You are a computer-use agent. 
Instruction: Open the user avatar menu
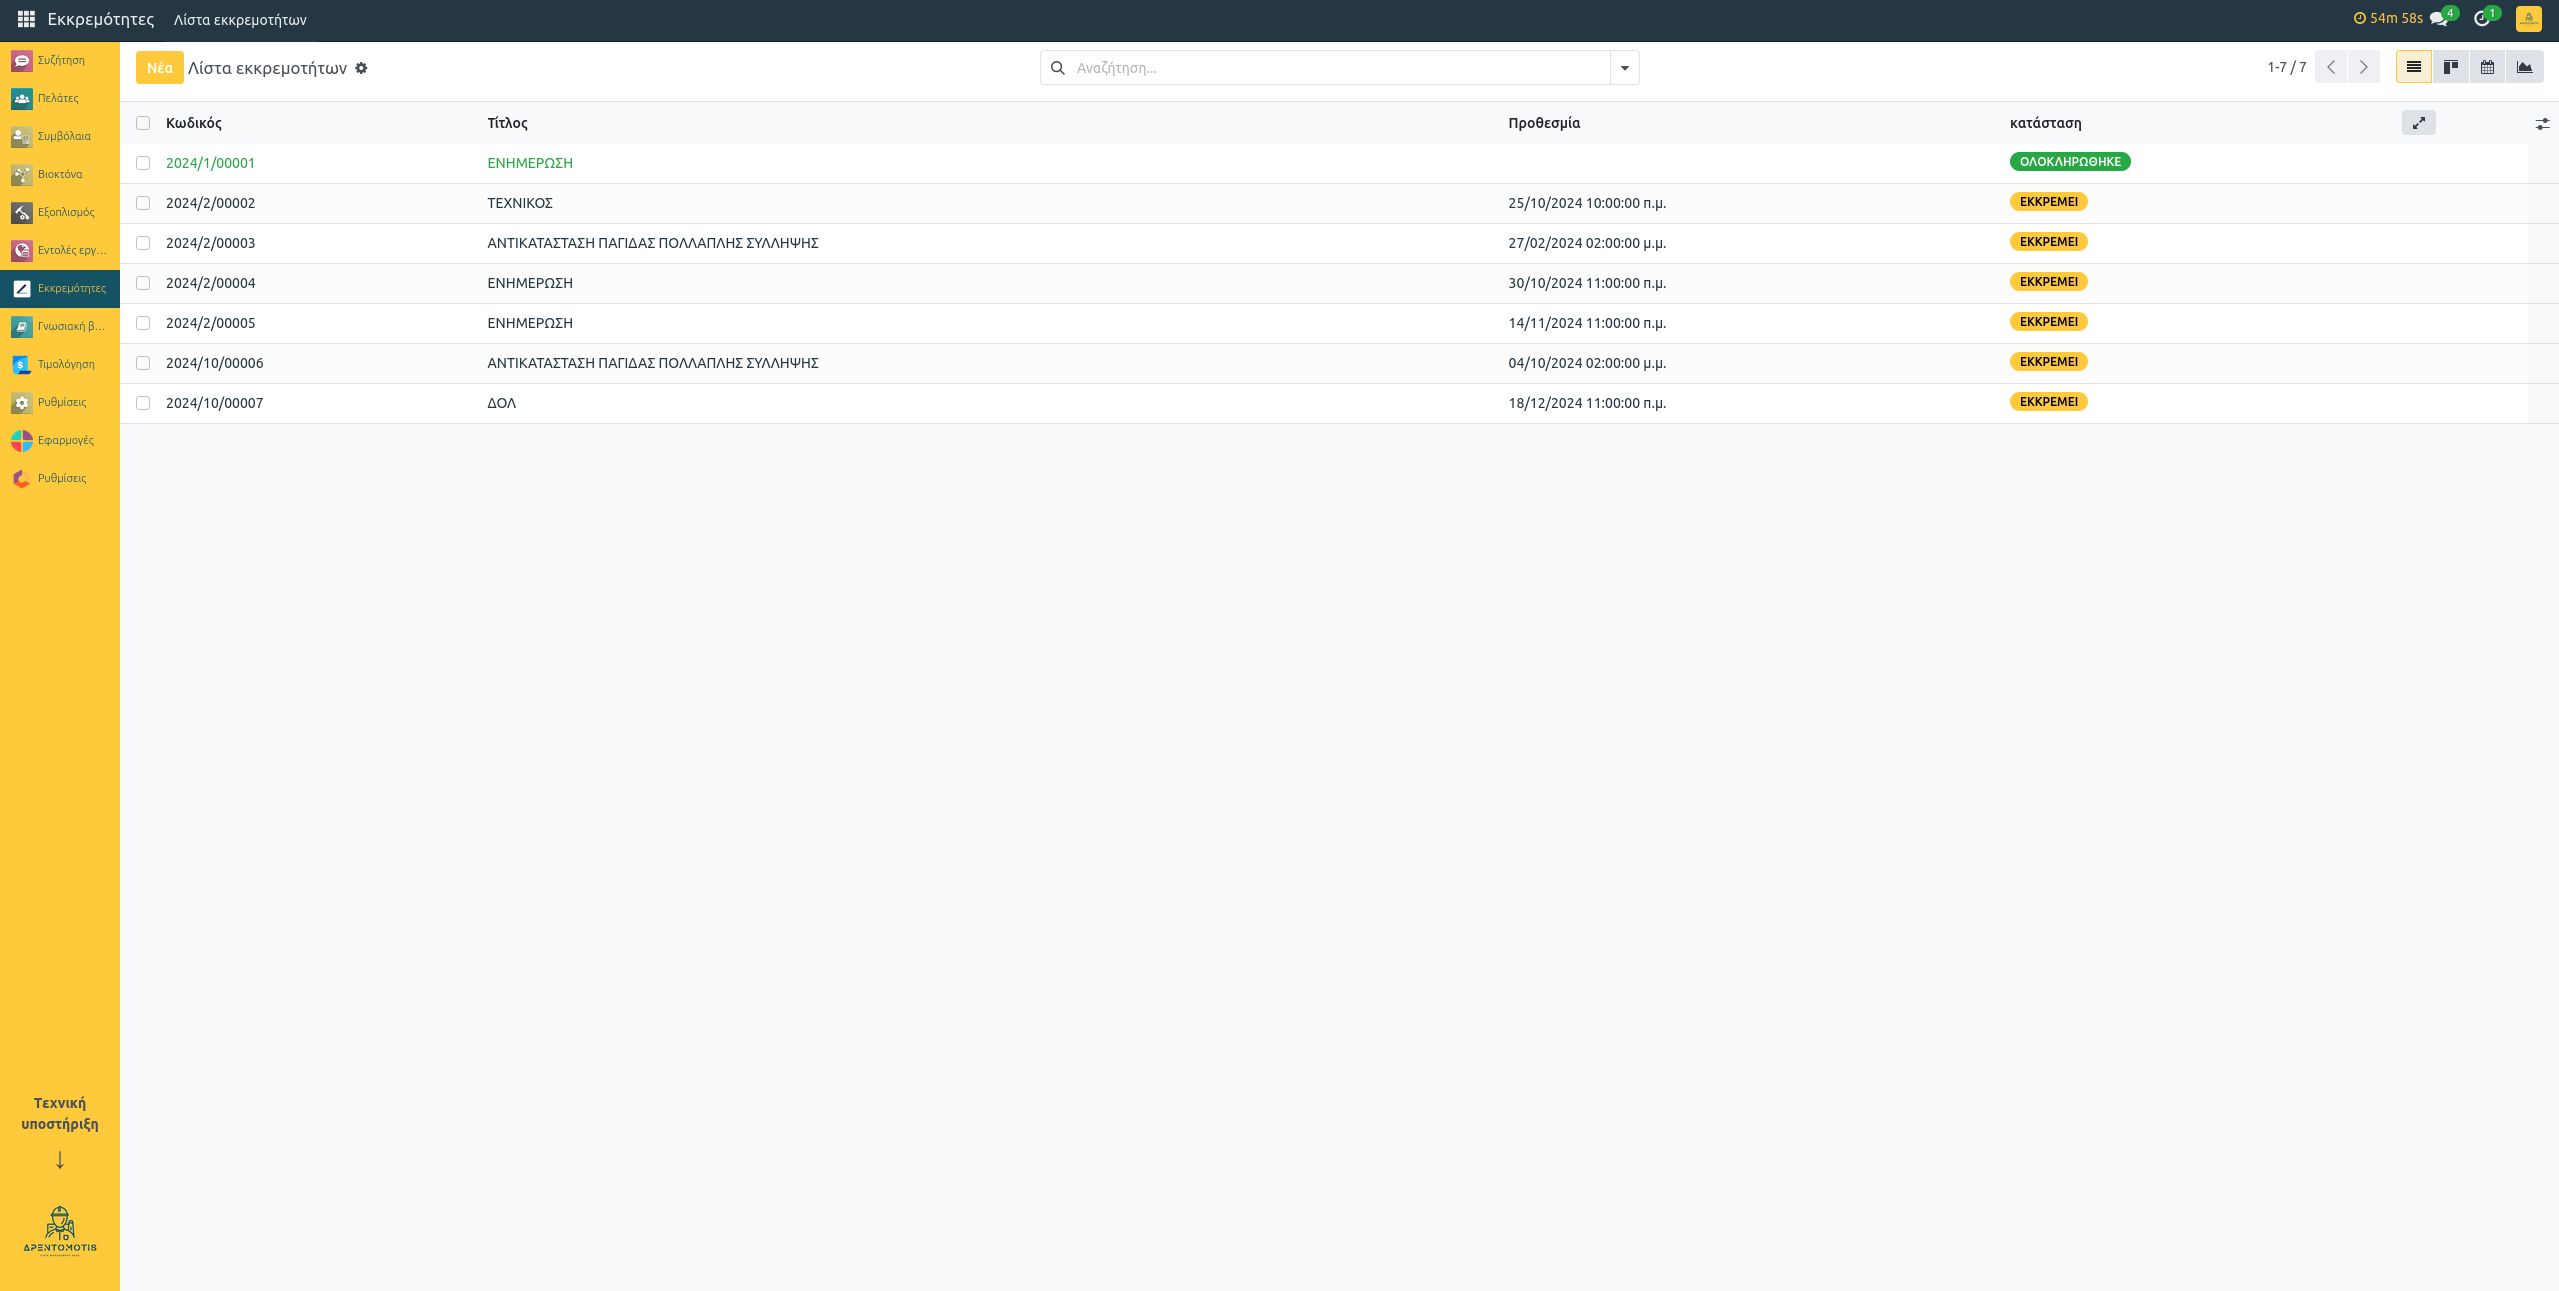2529,19
